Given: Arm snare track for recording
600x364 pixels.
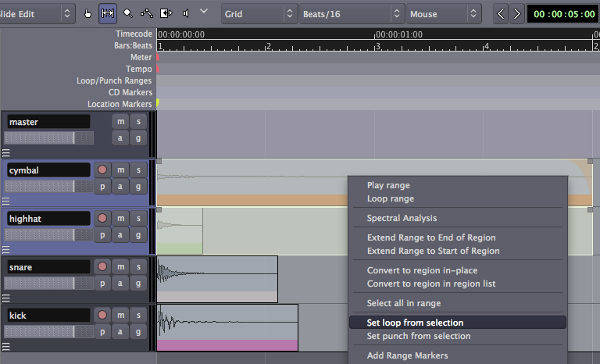Looking at the screenshot, I should [102, 267].
